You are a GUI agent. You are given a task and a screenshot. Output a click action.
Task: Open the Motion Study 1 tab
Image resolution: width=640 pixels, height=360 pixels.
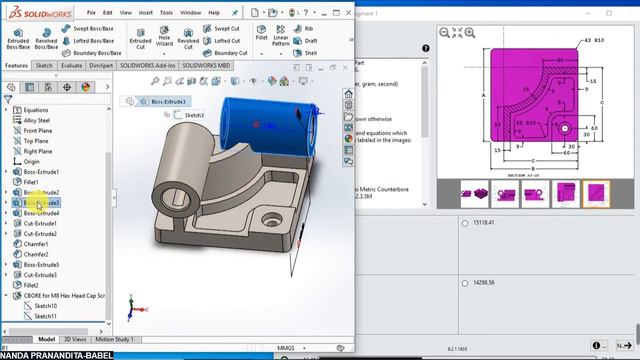coord(114,339)
